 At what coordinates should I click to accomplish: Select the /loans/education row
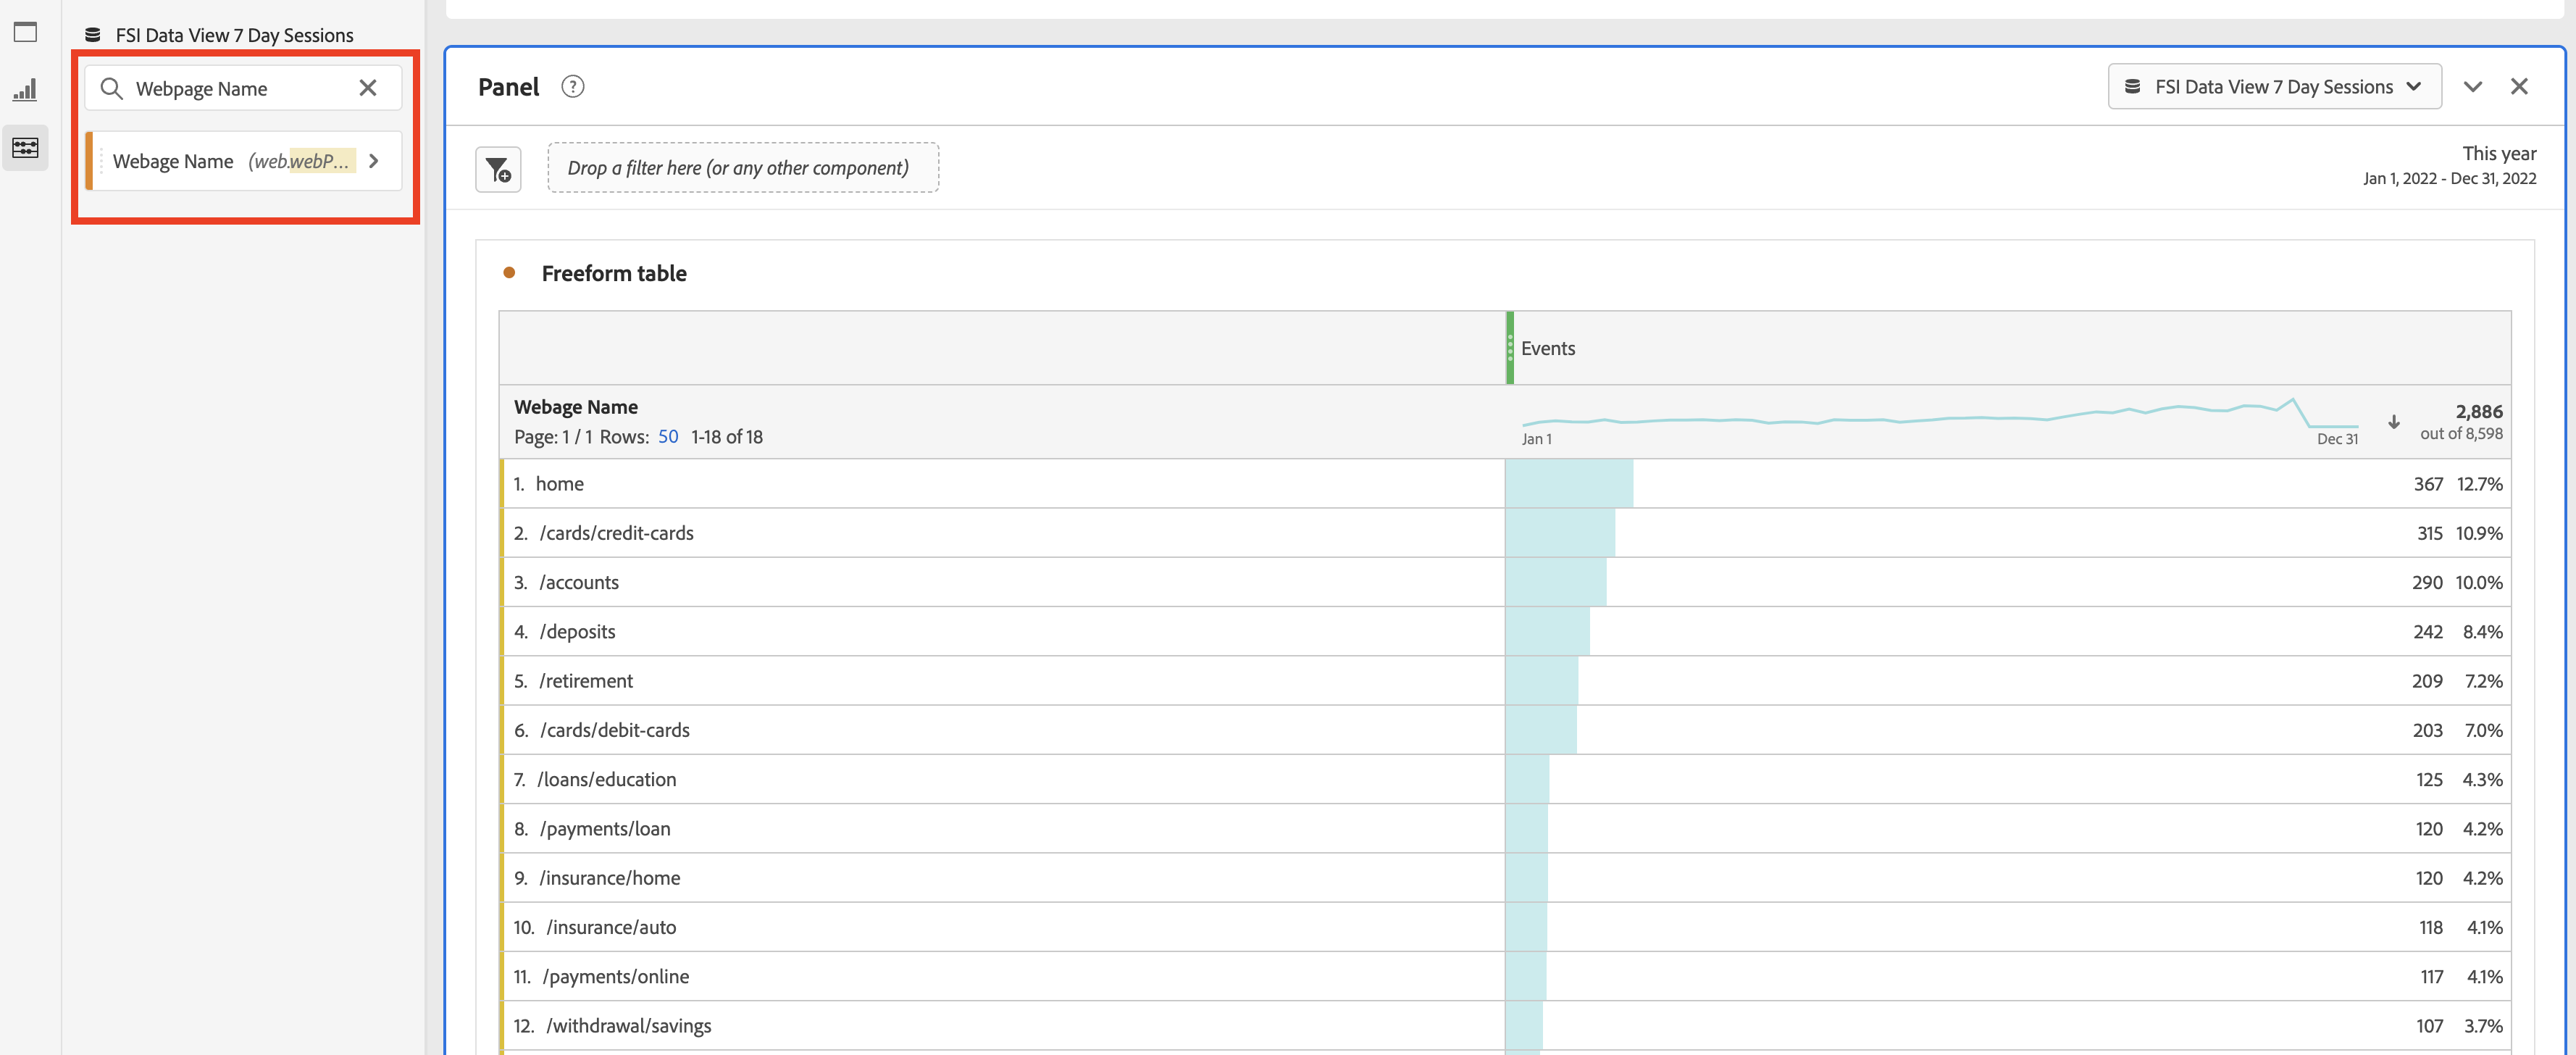(1505, 779)
